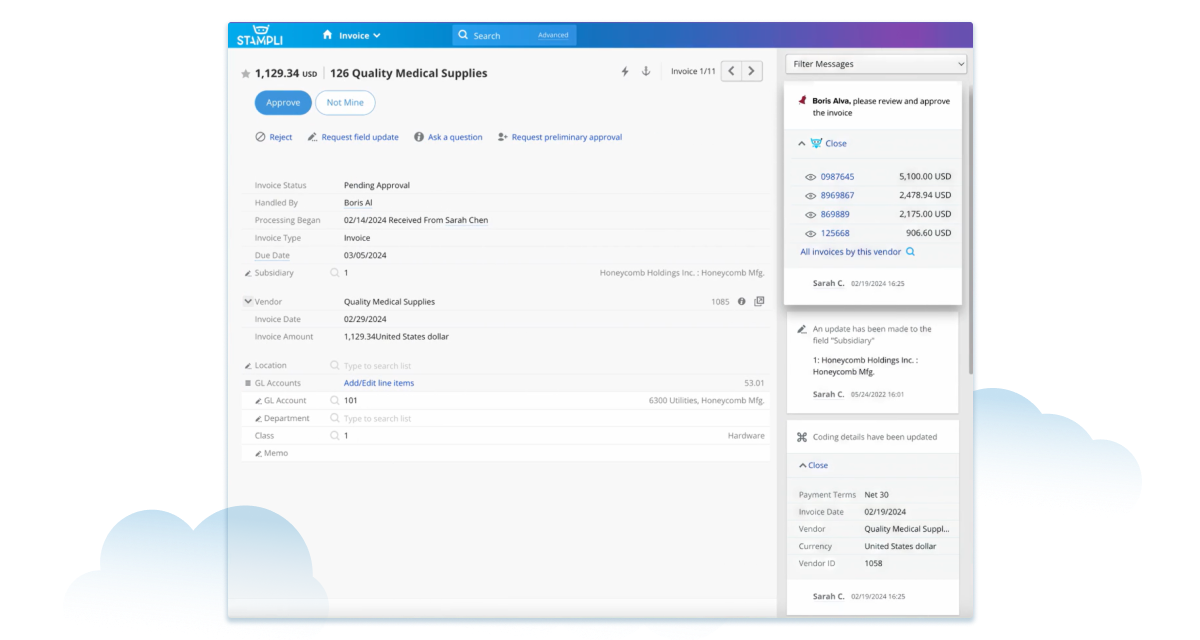Approve the Quality Medical Supplies invoice
The image size is (1200, 640).
[282, 102]
